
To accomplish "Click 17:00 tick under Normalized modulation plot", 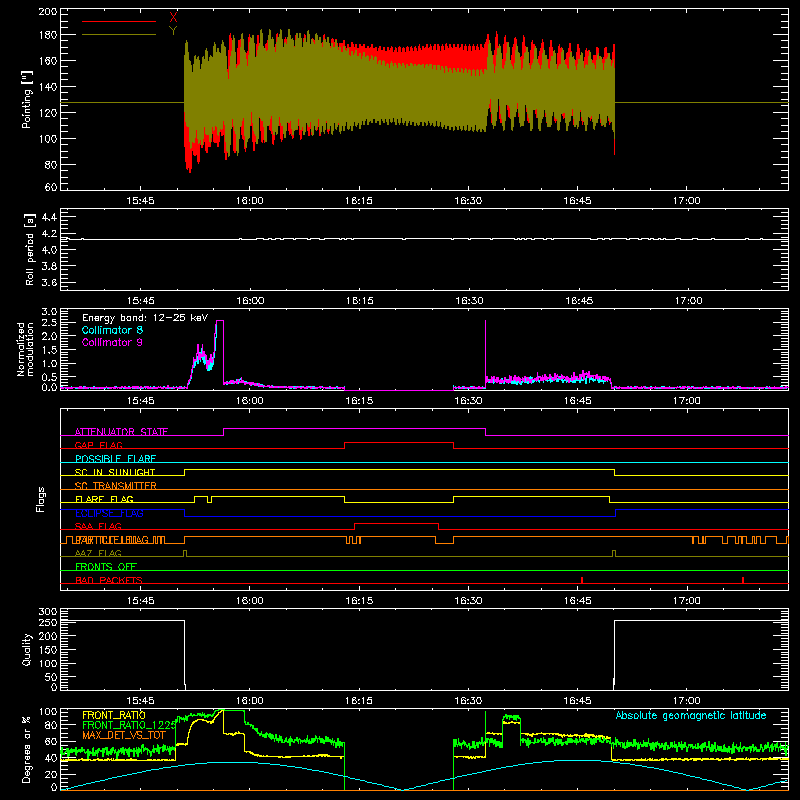I will (687, 401).
